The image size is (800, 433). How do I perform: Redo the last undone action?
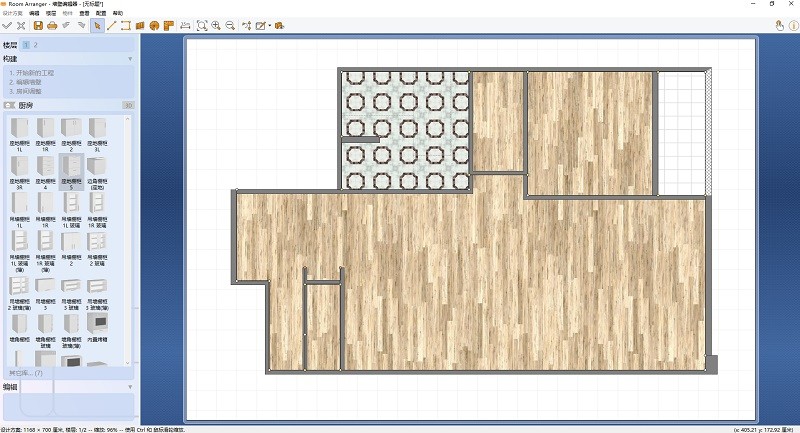81,26
